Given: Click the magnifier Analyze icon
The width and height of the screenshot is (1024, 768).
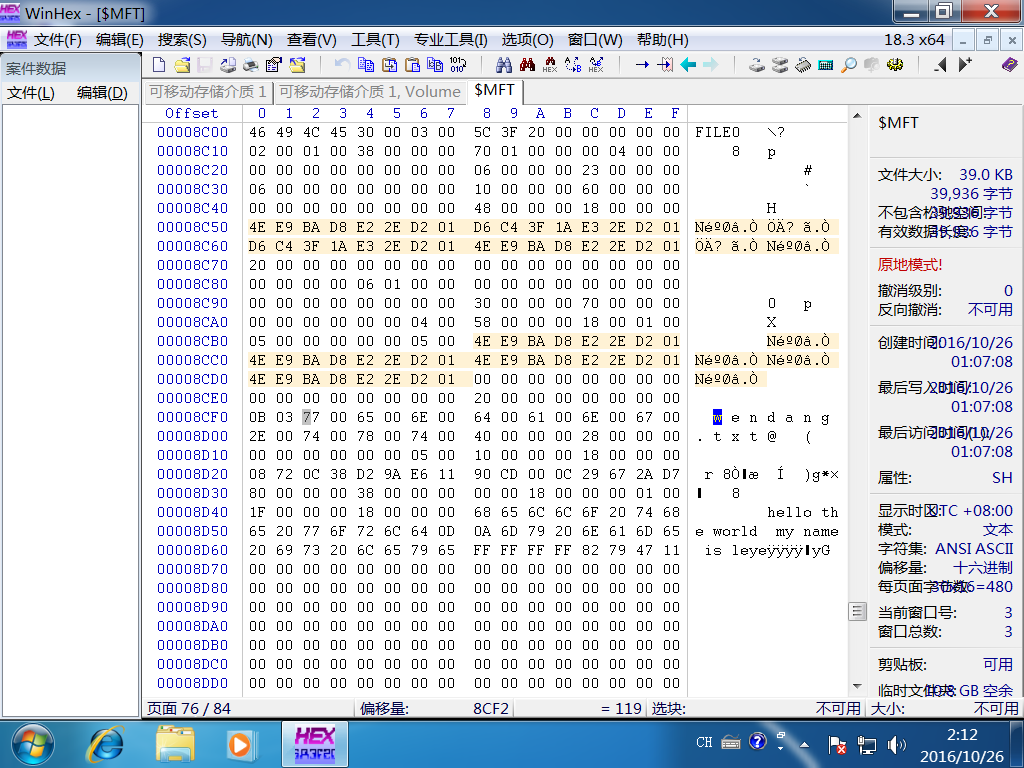Looking at the screenshot, I should point(848,64).
